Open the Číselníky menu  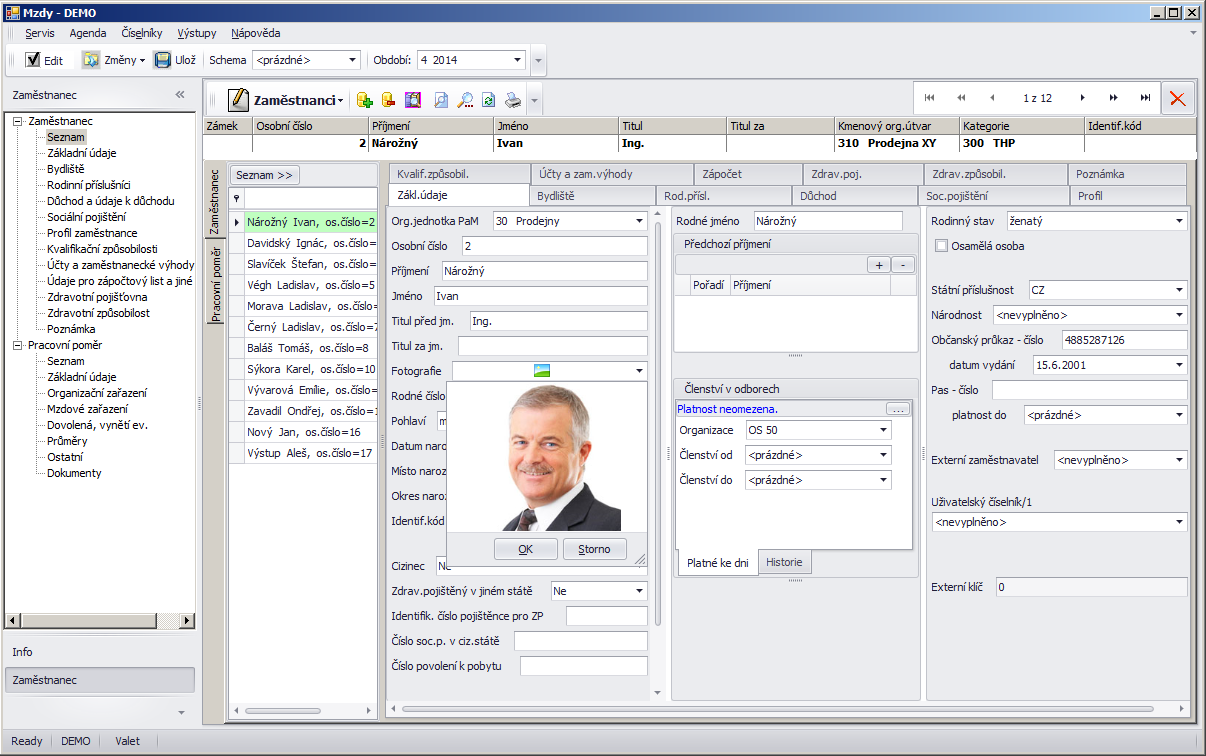pyautogui.click(x=143, y=33)
